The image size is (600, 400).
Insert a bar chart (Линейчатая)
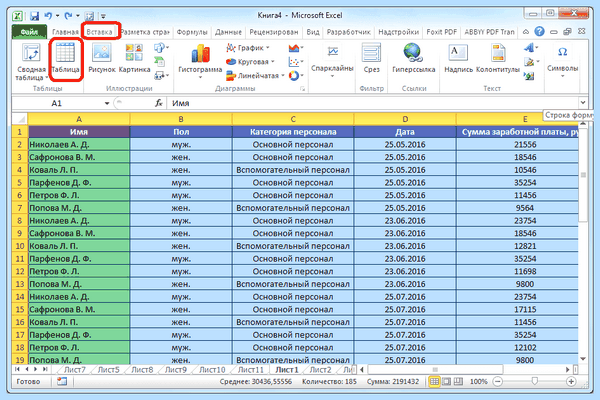(255, 75)
